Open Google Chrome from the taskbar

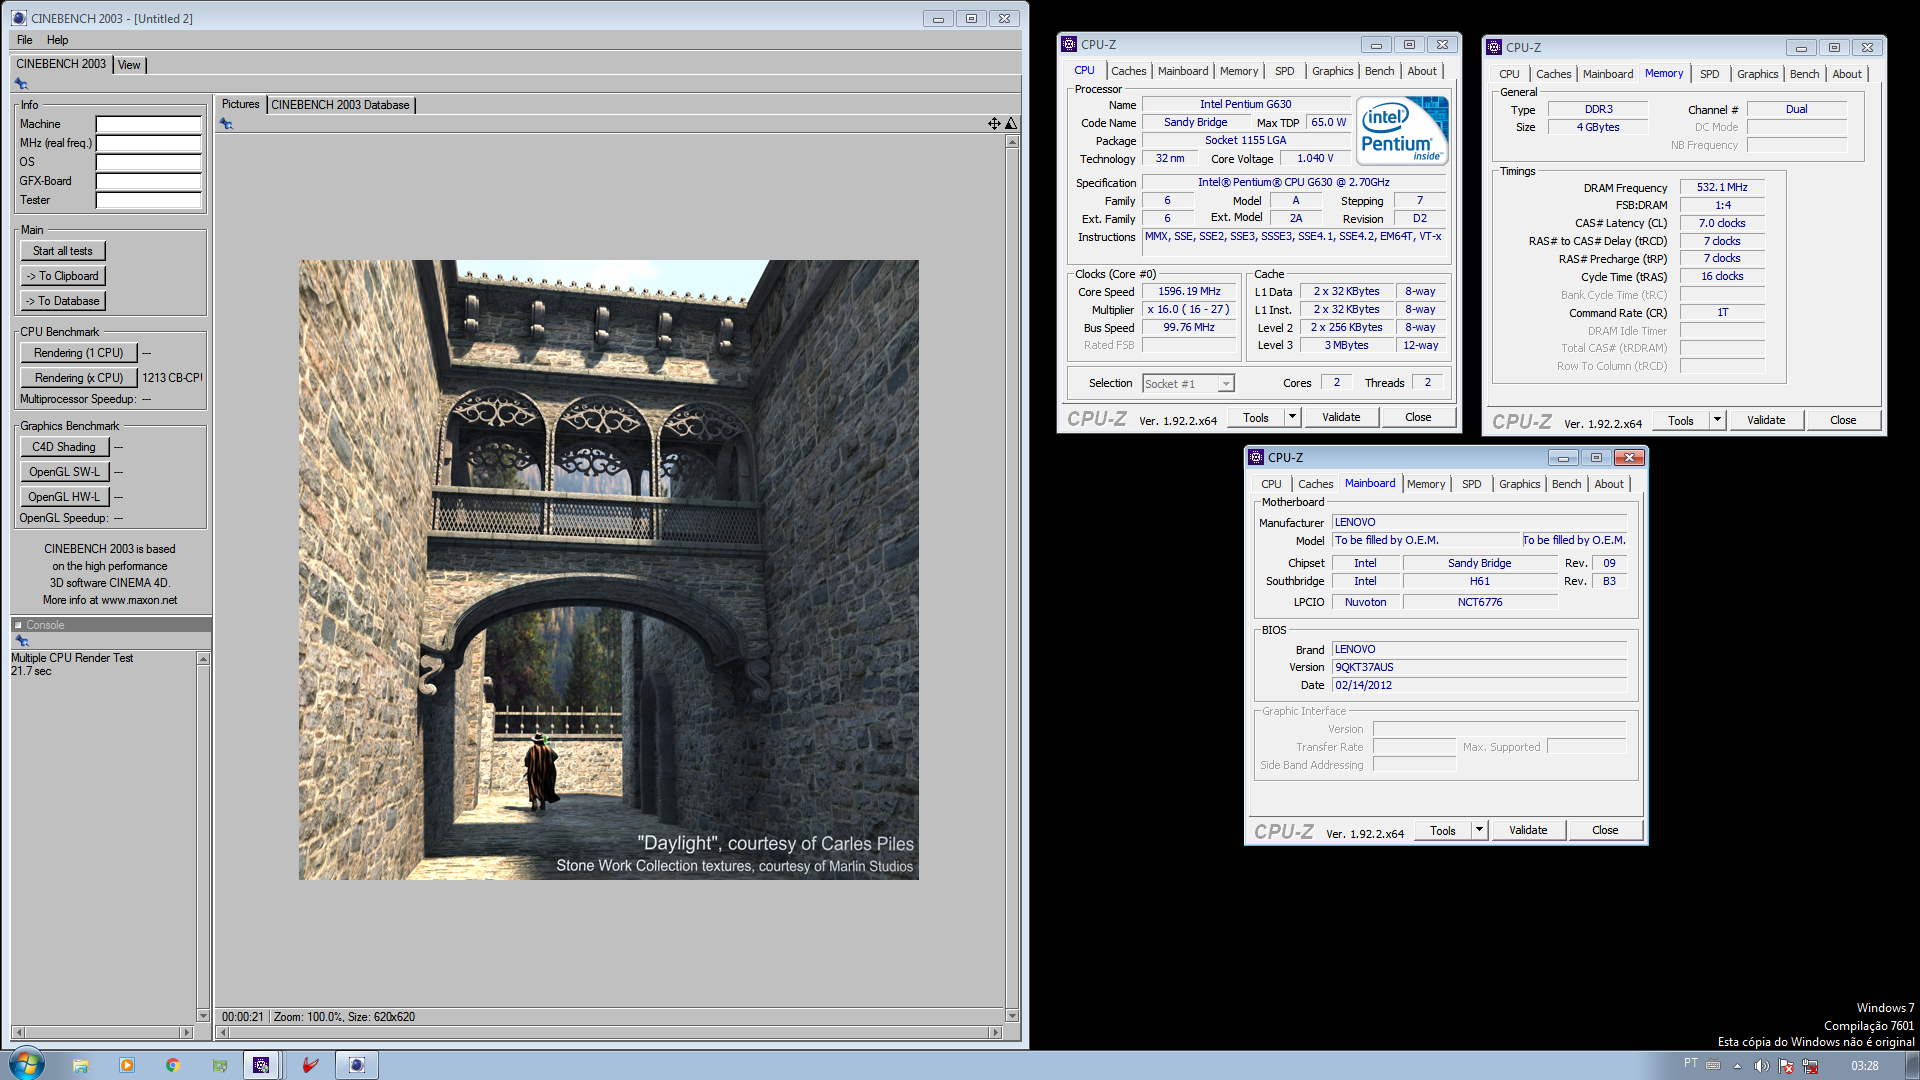point(173,1065)
